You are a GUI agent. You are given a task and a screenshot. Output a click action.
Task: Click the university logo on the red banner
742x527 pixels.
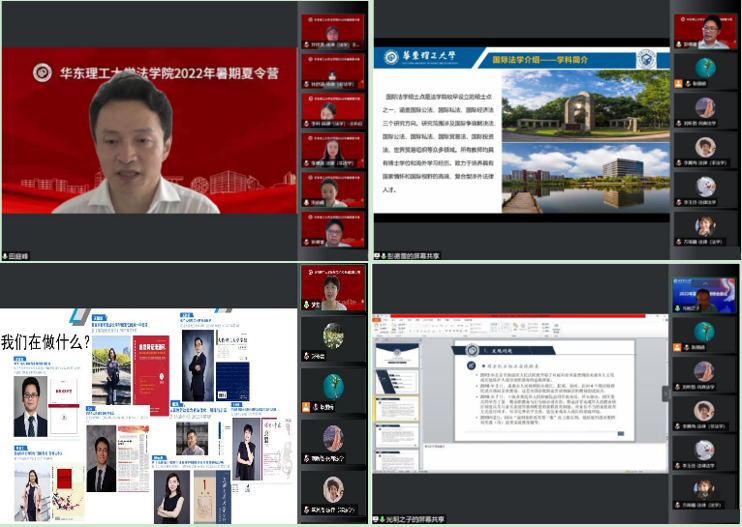point(42,72)
